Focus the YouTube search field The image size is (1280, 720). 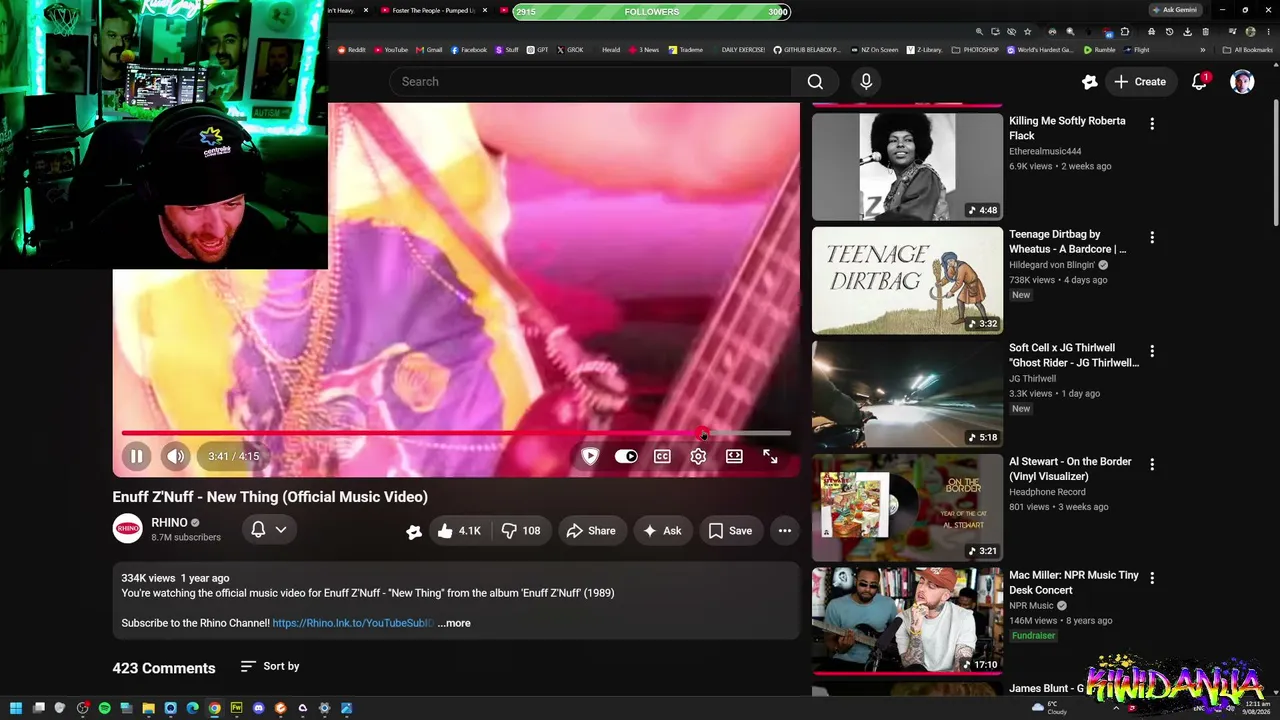590,82
